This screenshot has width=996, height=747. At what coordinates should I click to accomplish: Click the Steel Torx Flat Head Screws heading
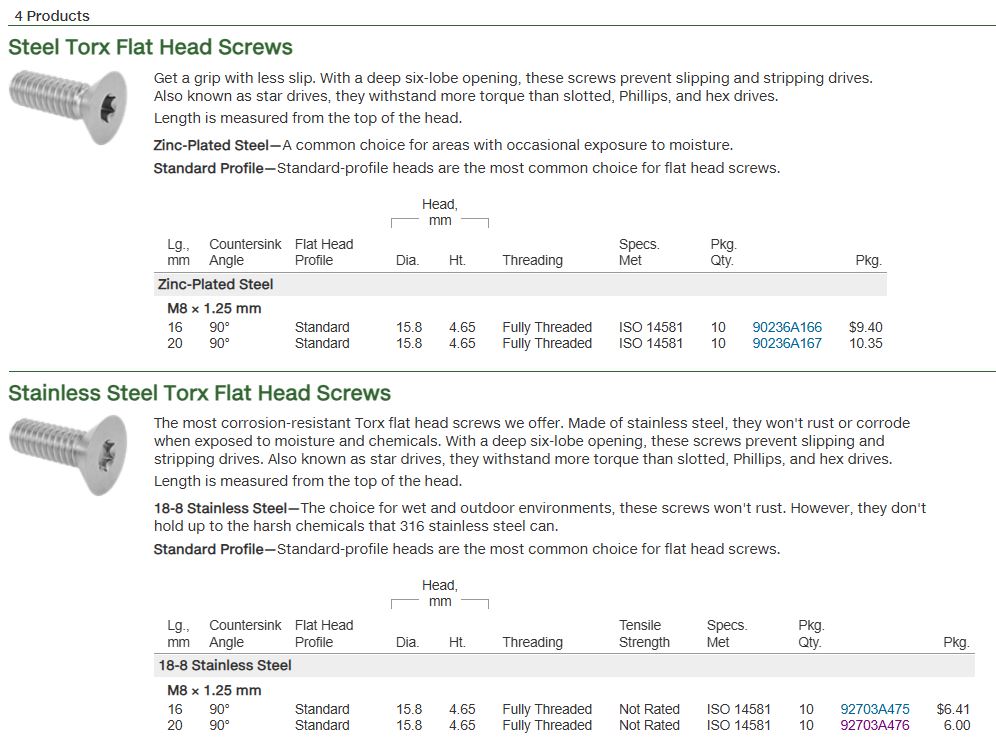tap(150, 47)
